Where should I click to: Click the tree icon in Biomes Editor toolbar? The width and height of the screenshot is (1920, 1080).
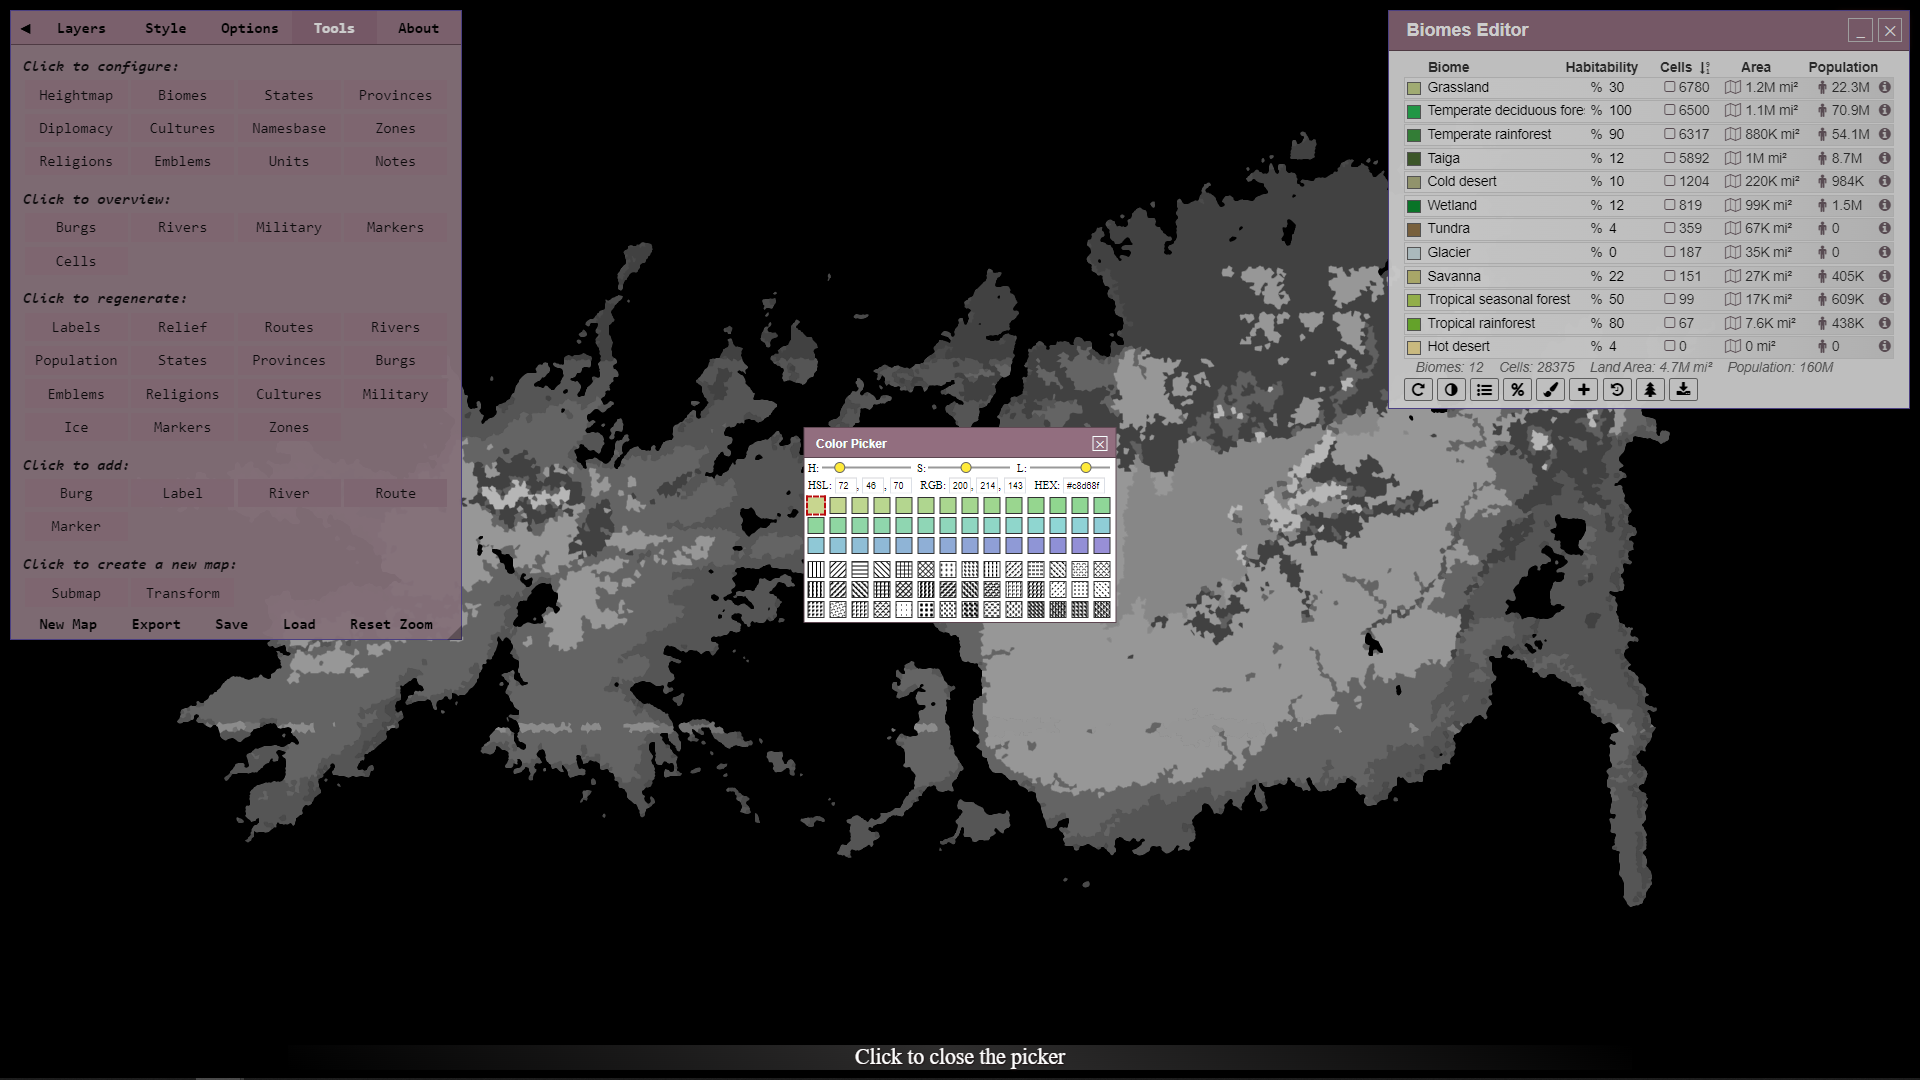click(x=1650, y=390)
